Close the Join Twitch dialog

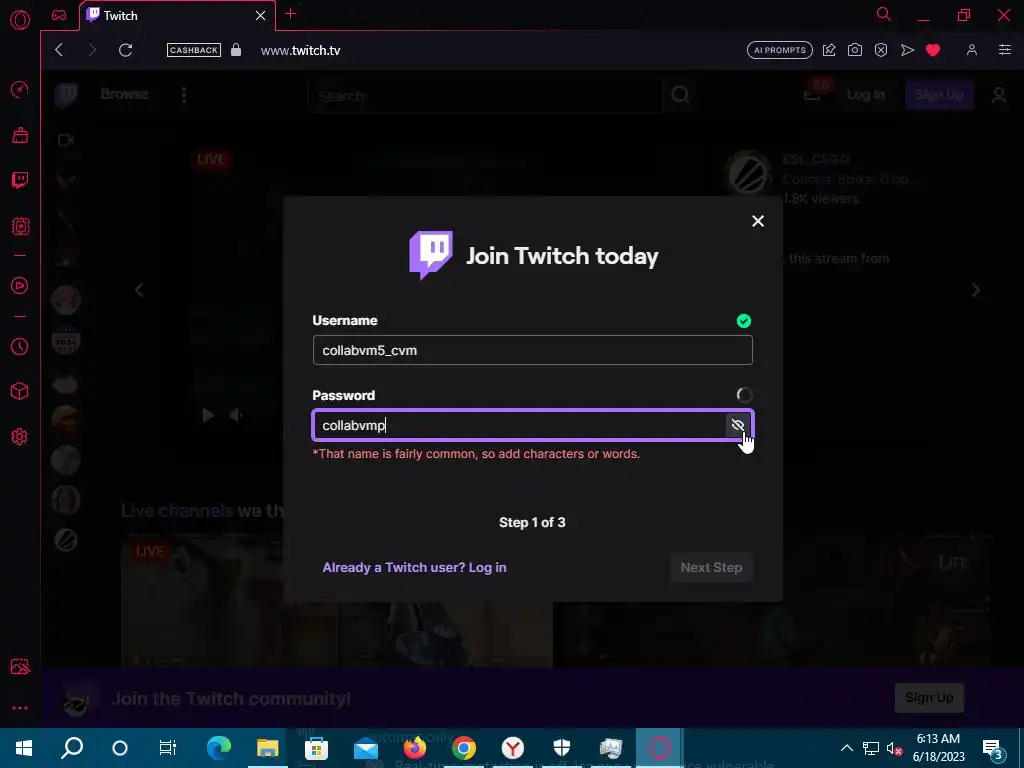pyautogui.click(x=758, y=221)
